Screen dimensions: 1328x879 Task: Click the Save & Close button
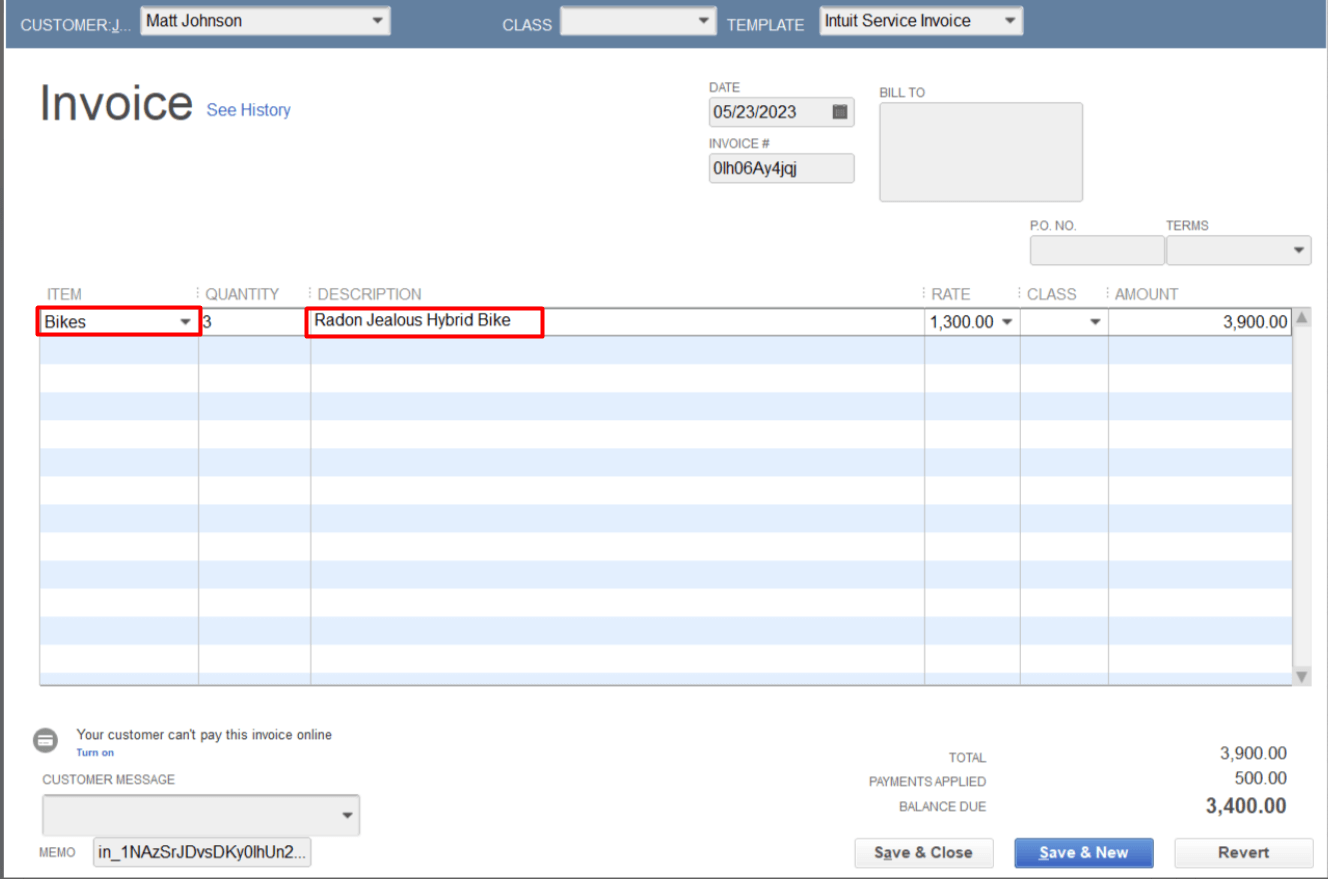923,852
